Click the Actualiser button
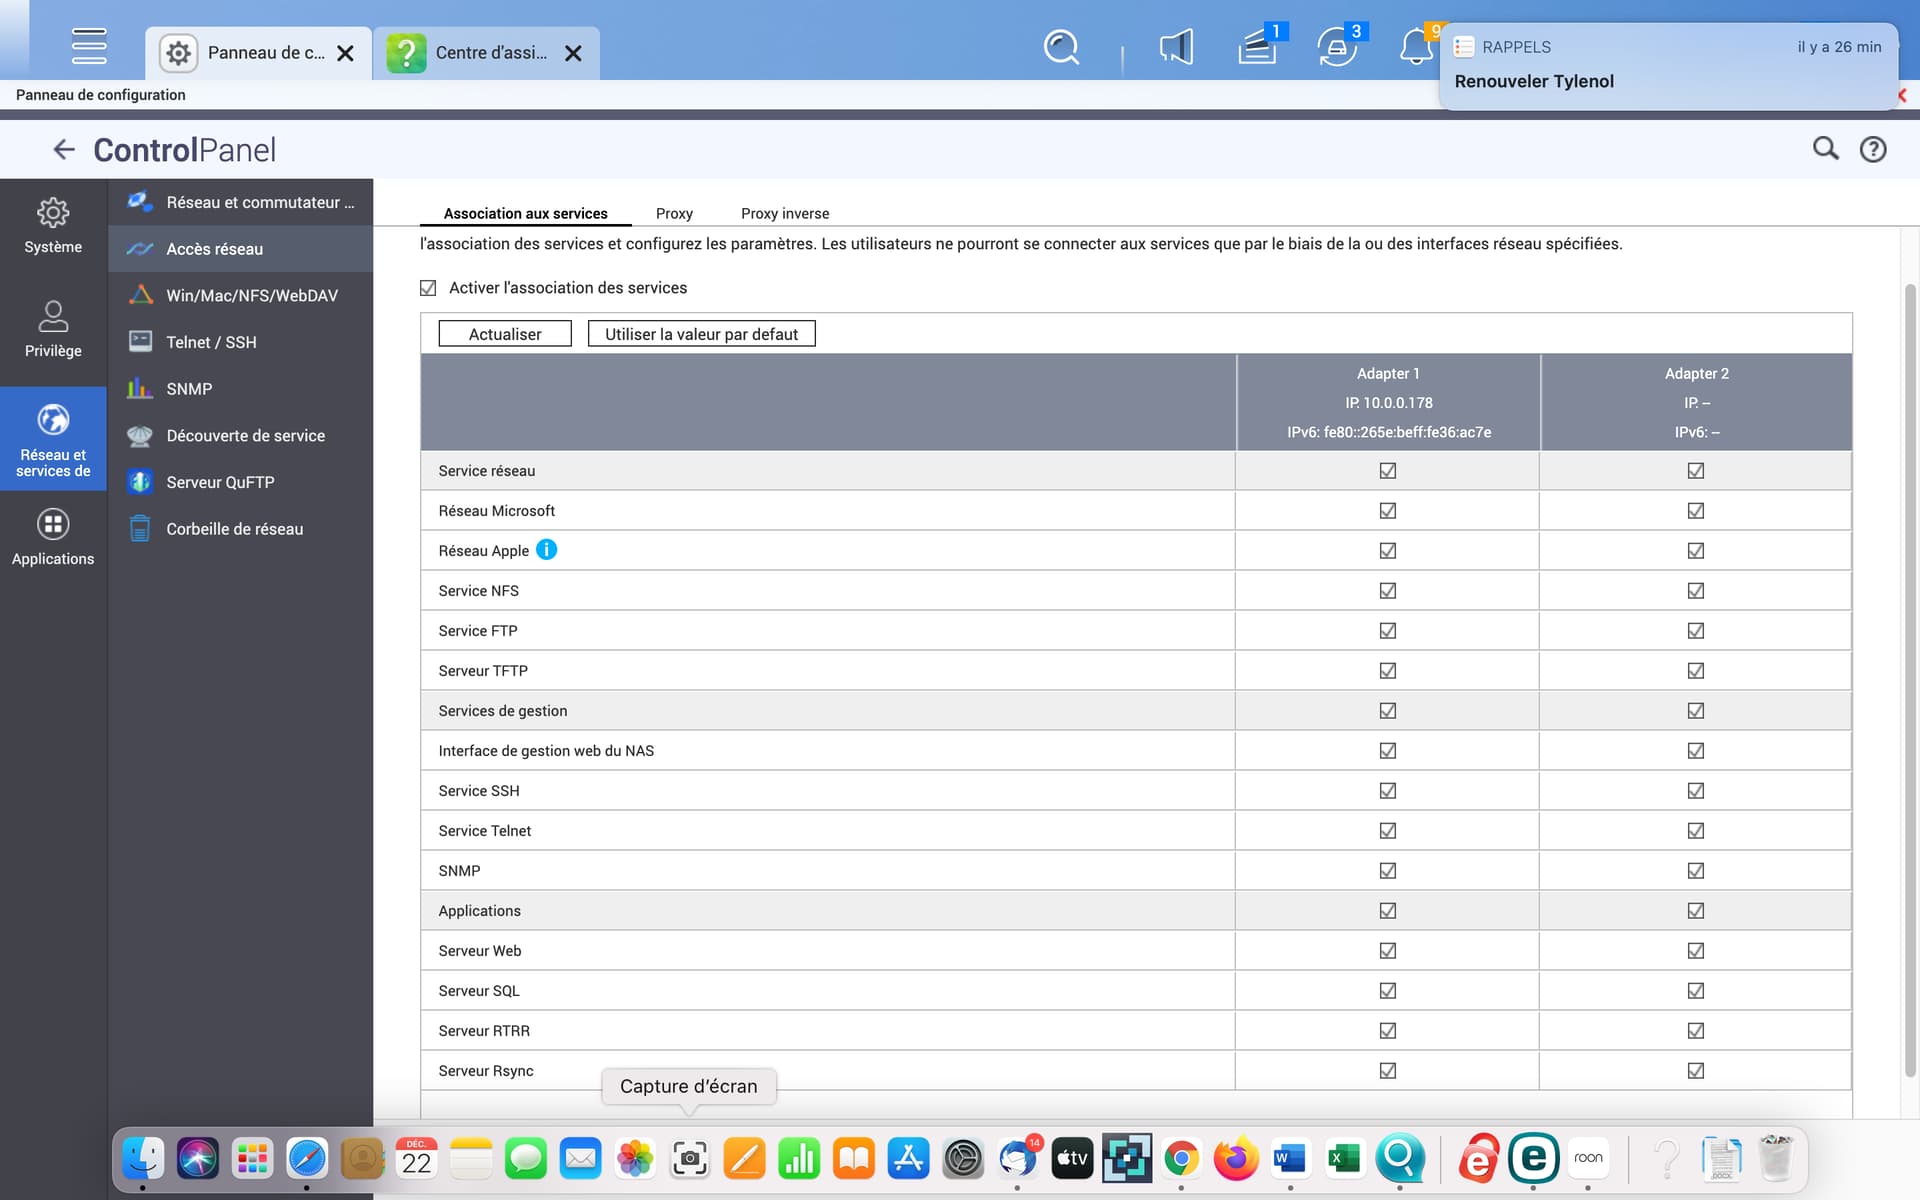Screen dimensions: 1920x1200 [505, 334]
